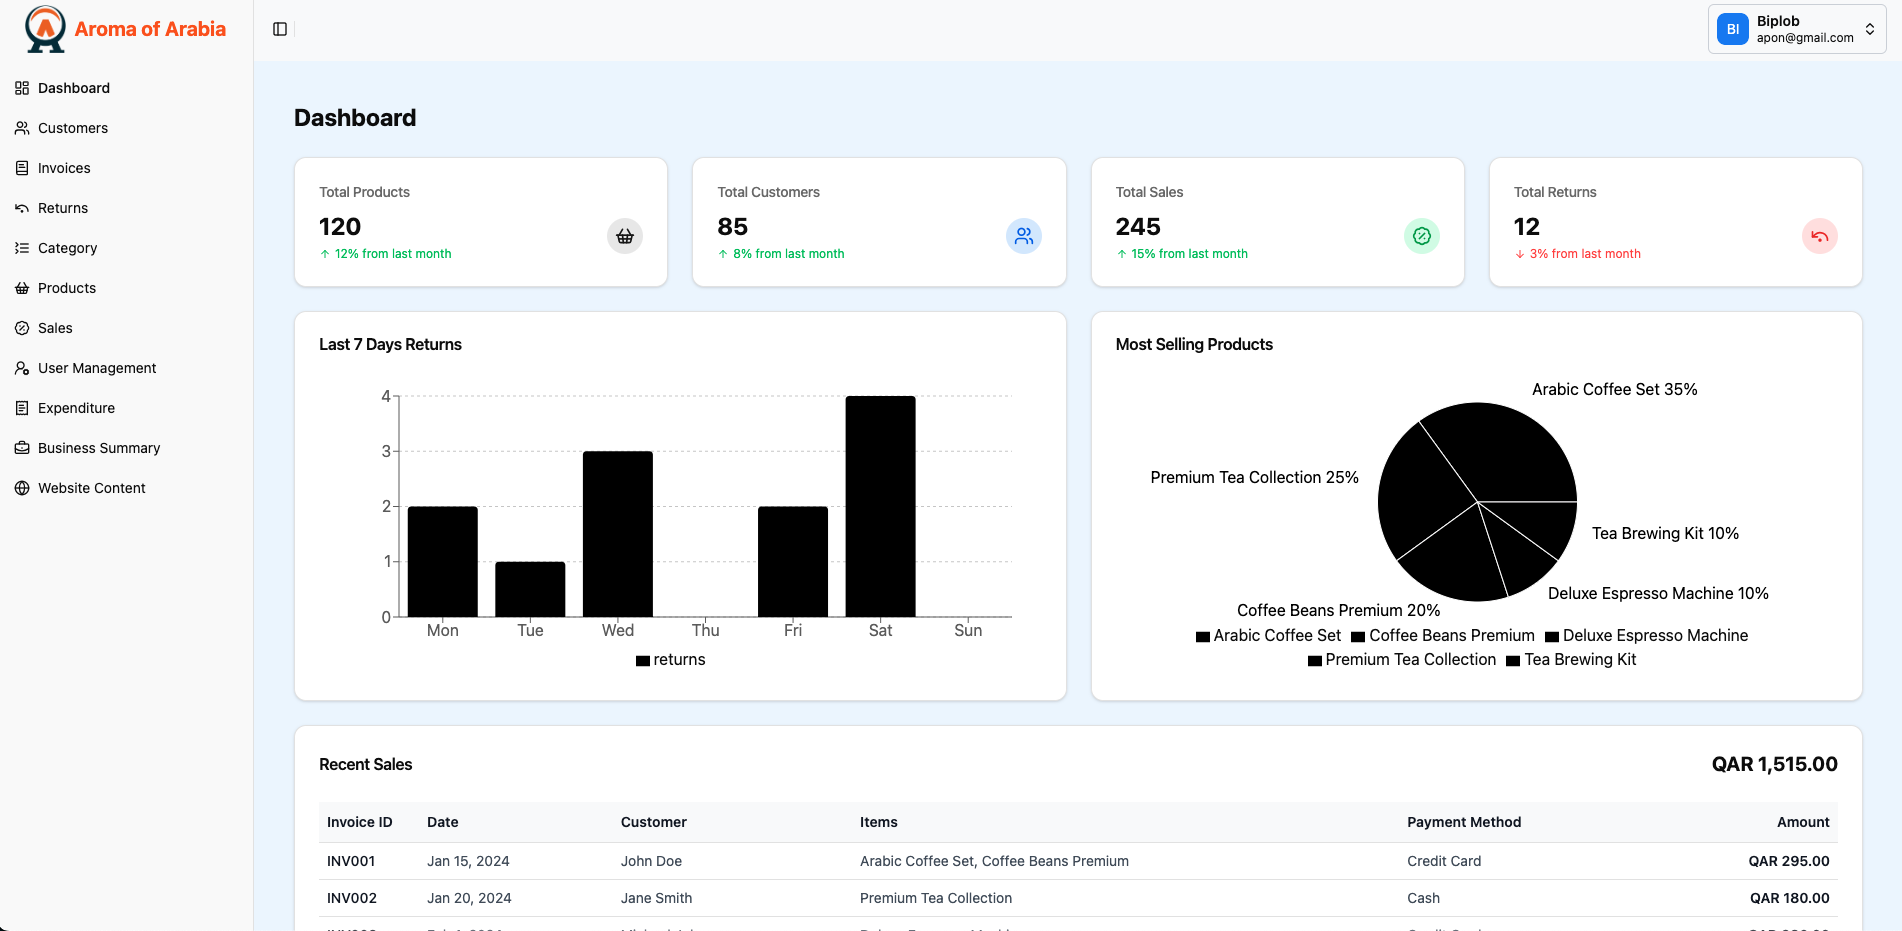Viewport: 1902px width, 931px height.
Task: Click the Category list icon in sidebar
Action: [x=22, y=248]
